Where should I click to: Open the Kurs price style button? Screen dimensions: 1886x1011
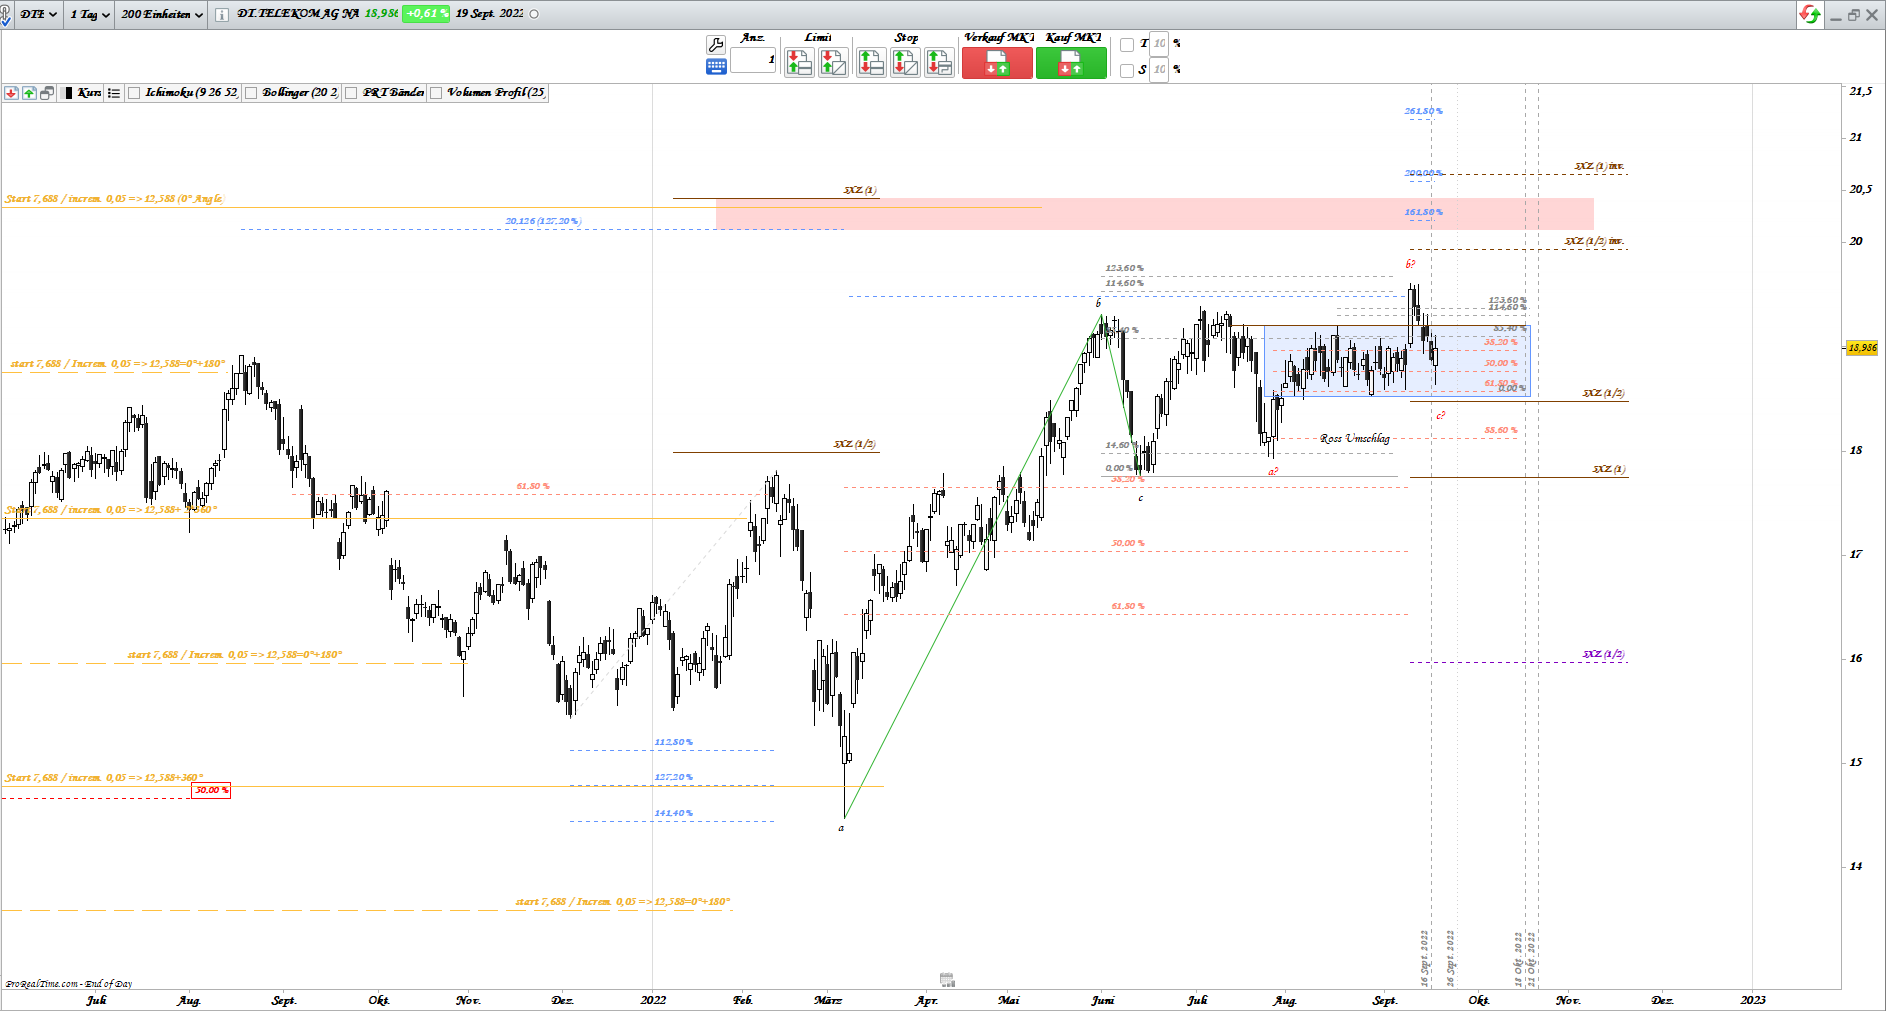click(82, 93)
